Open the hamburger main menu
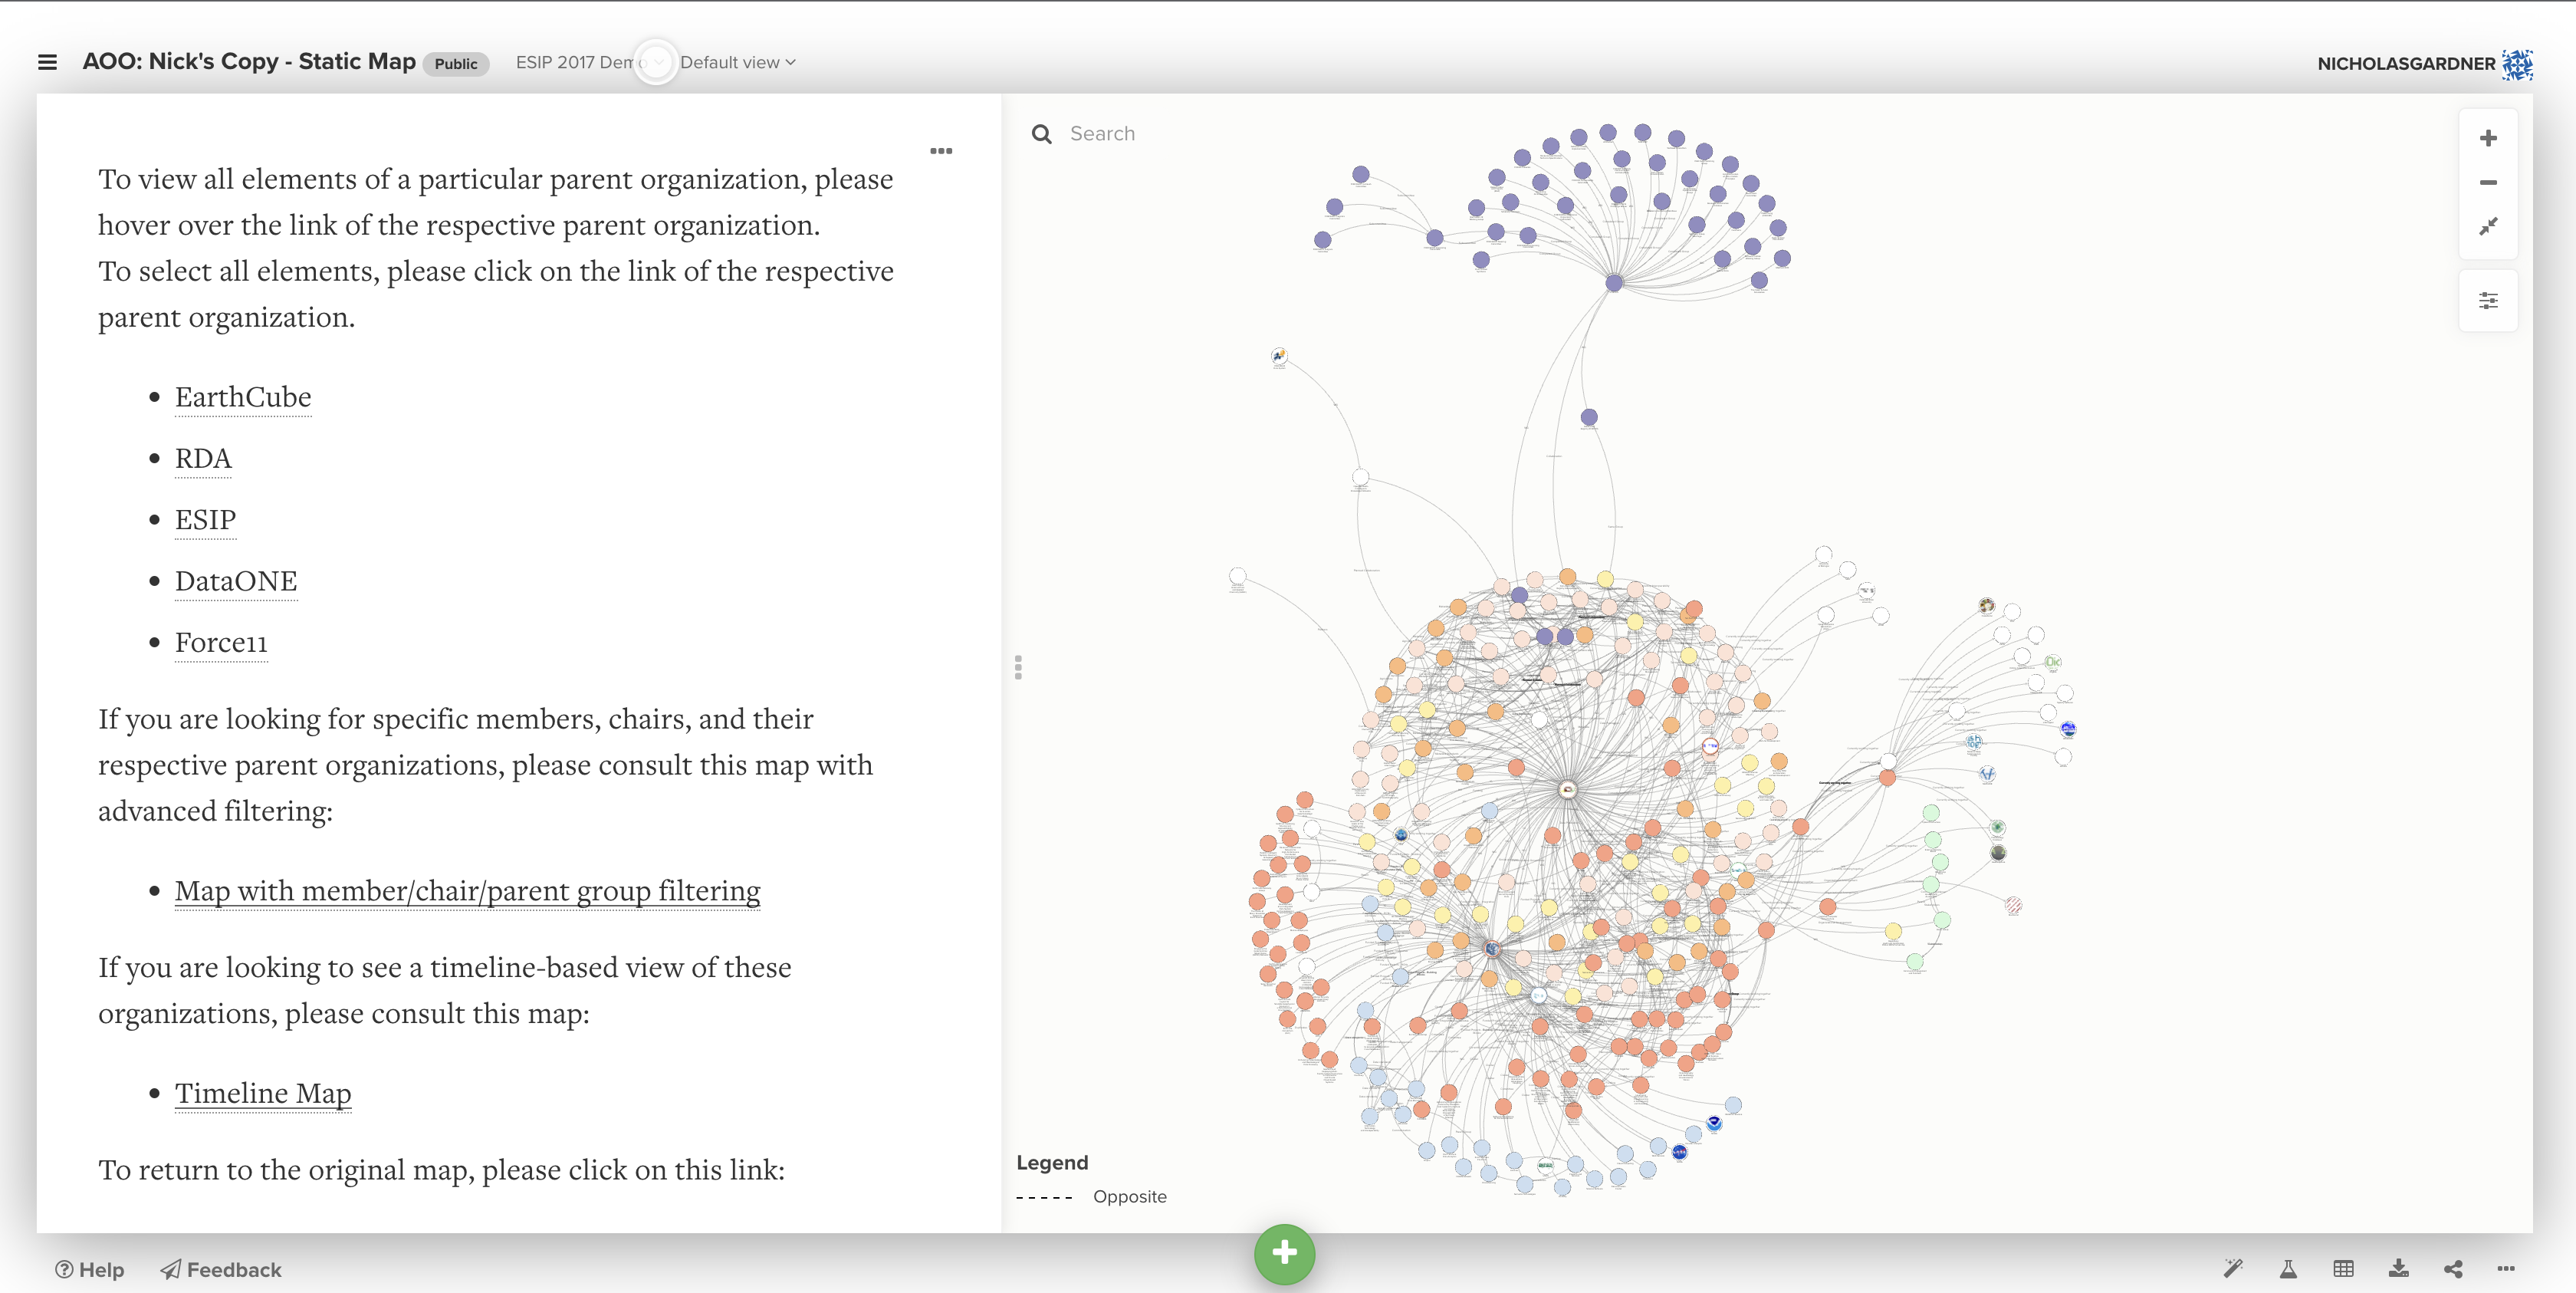Screen dimensions: 2576x1293 47,62
